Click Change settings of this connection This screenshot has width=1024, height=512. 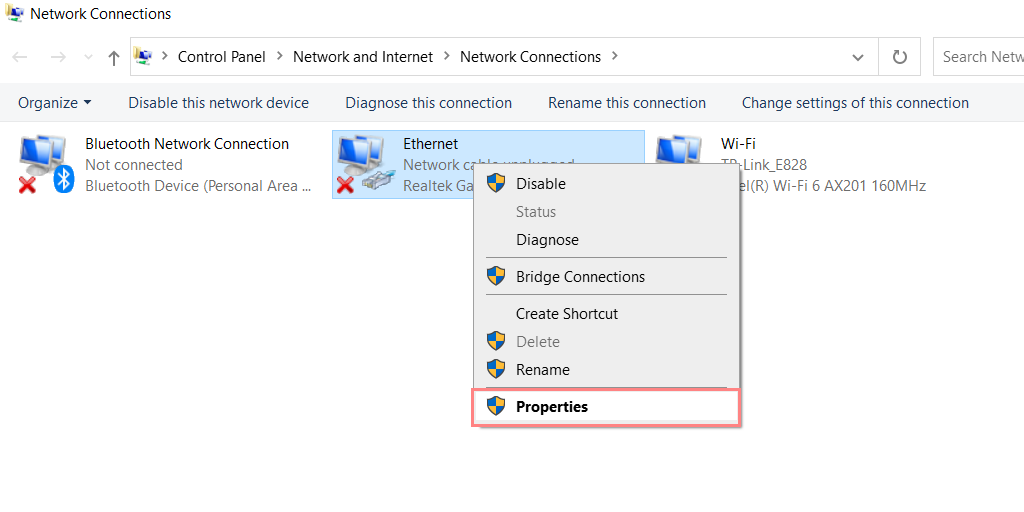point(856,103)
